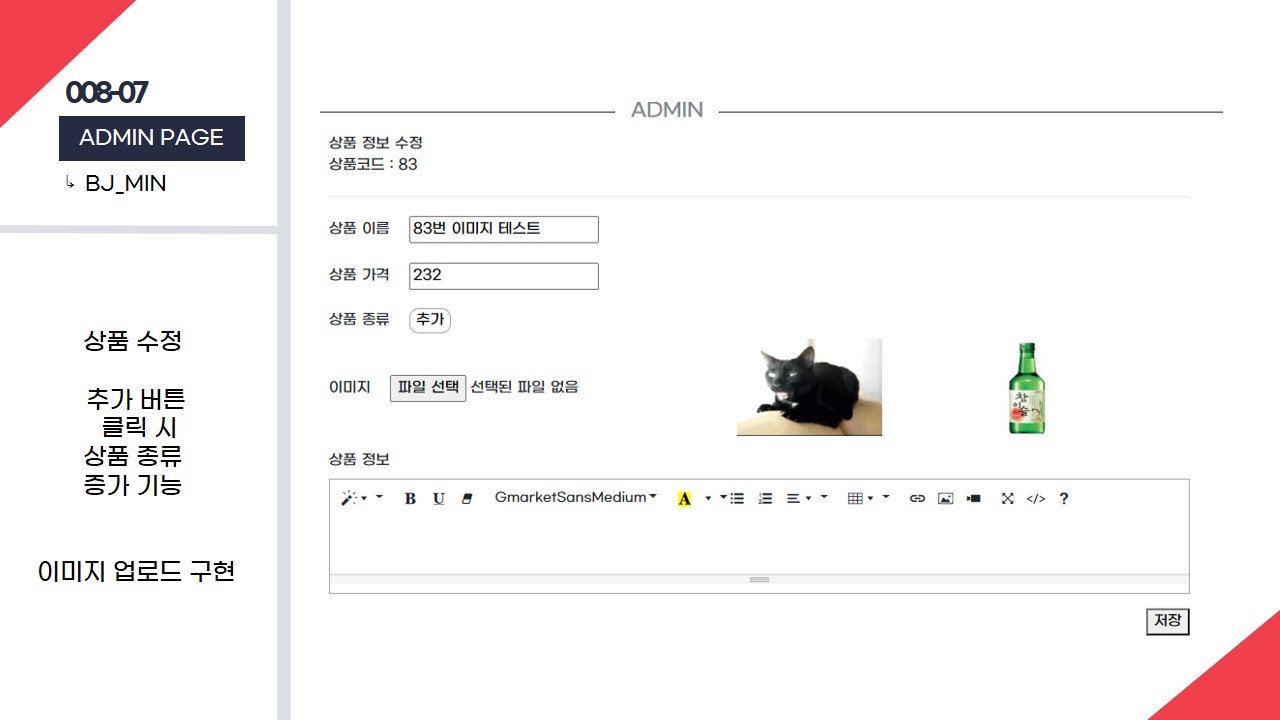Click the 파일 선택 file chooser button
The width and height of the screenshot is (1280, 720).
pos(428,388)
